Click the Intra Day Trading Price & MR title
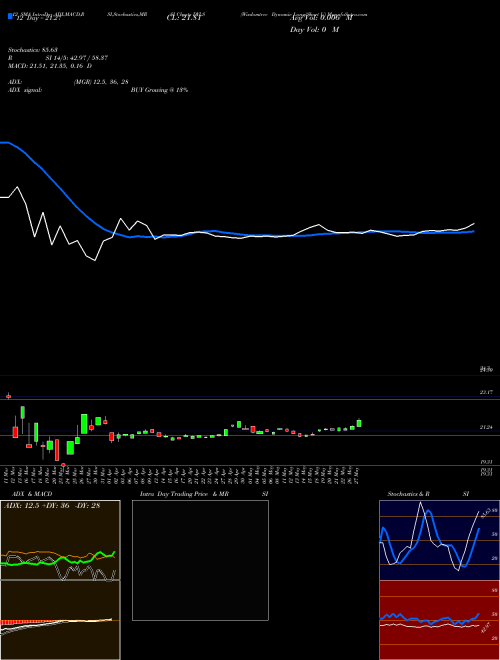Screen dimensions: 500x660 [204, 494]
